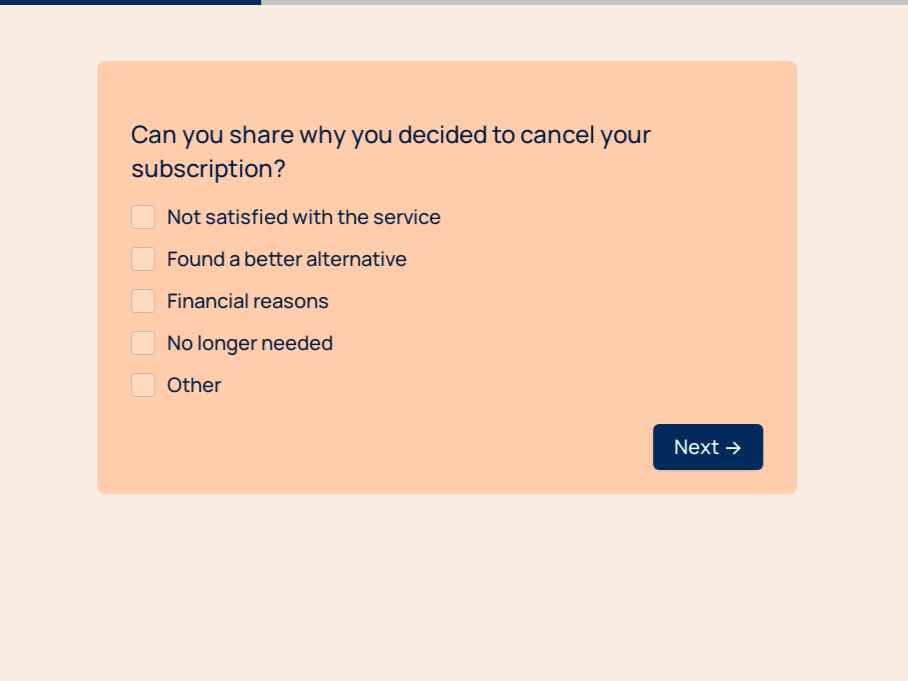Click the filled dark portion of progress bar
Screen dimensions: 908x681
[x=130, y=2]
